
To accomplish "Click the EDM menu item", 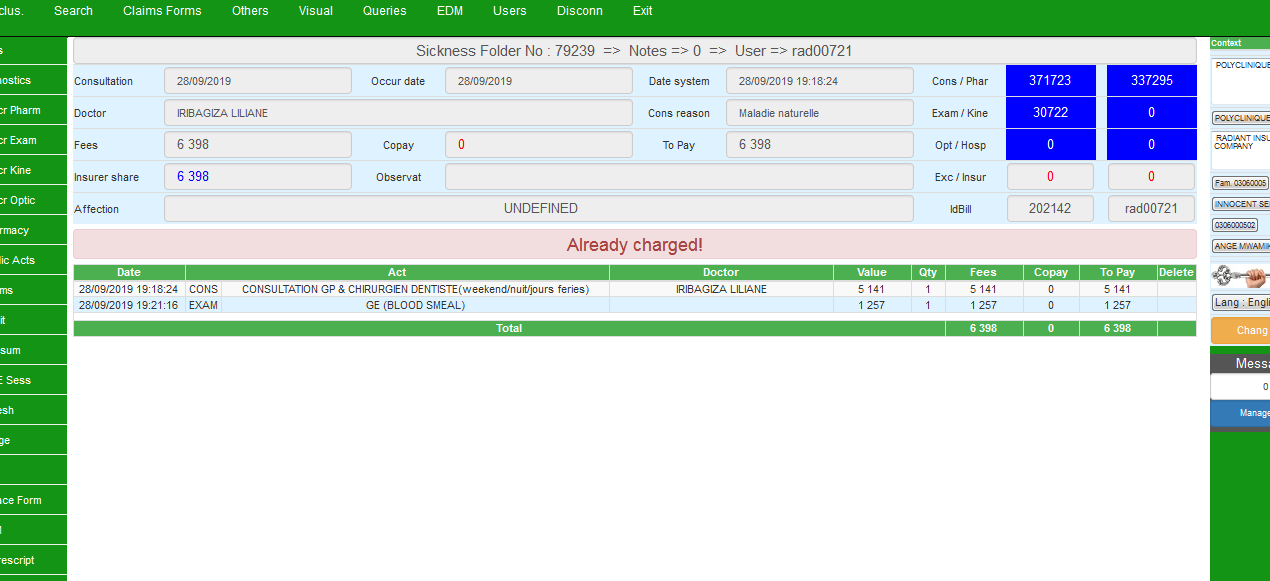I will pyautogui.click(x=450, y=11).
